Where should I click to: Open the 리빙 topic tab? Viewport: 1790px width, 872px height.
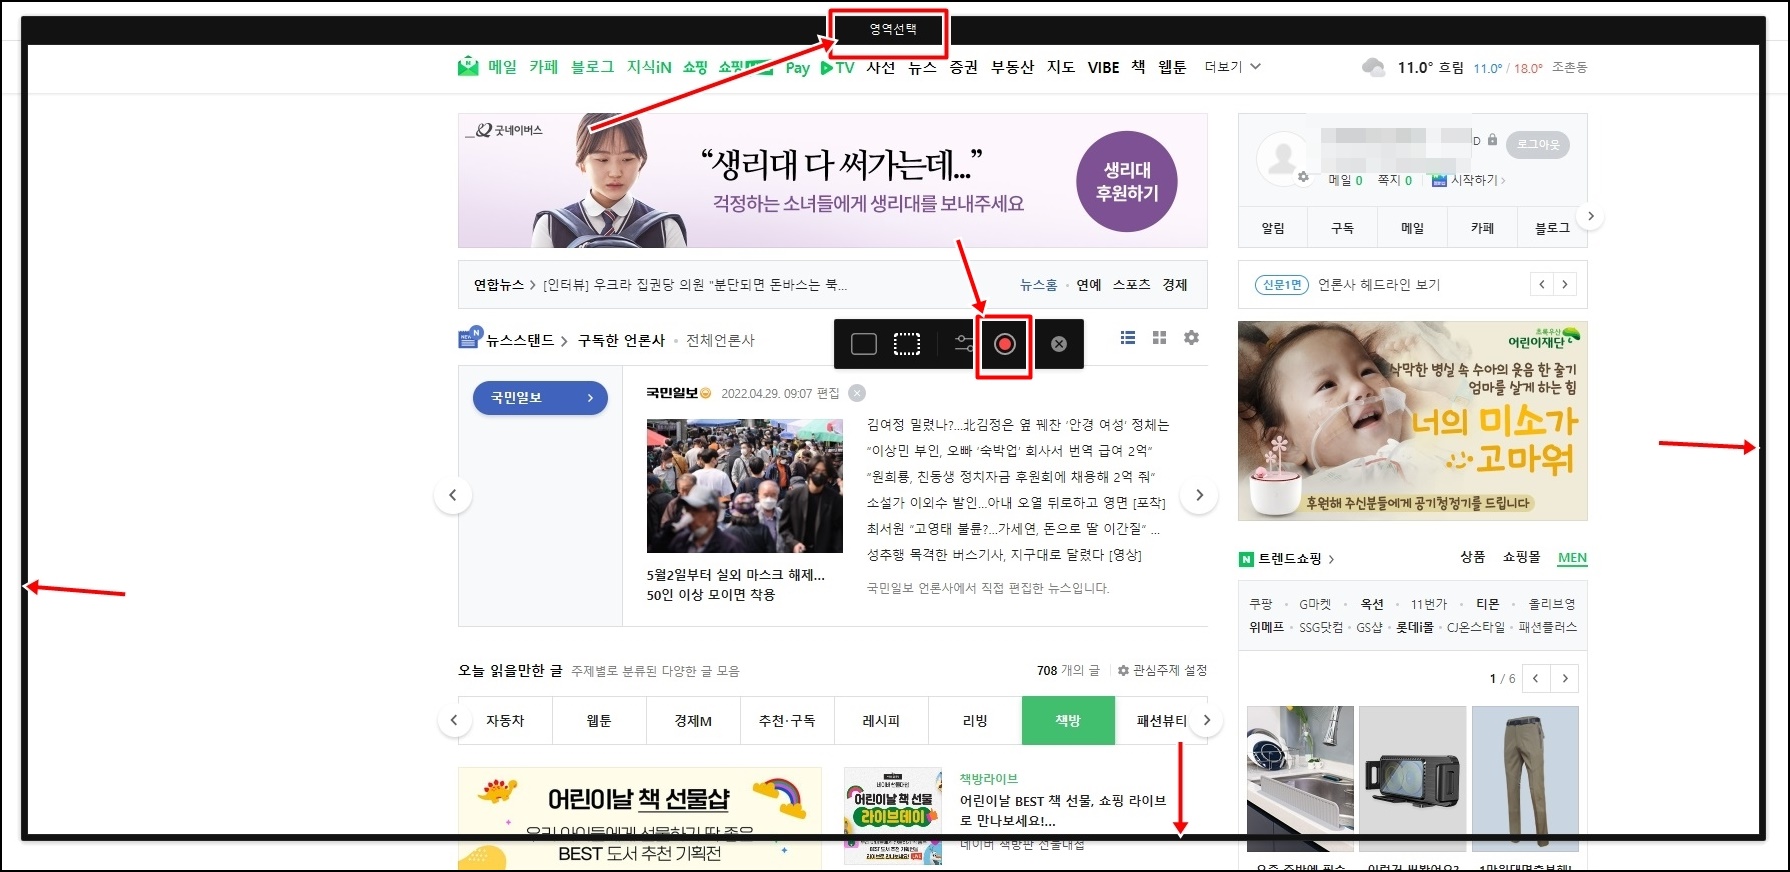point(975,720)
